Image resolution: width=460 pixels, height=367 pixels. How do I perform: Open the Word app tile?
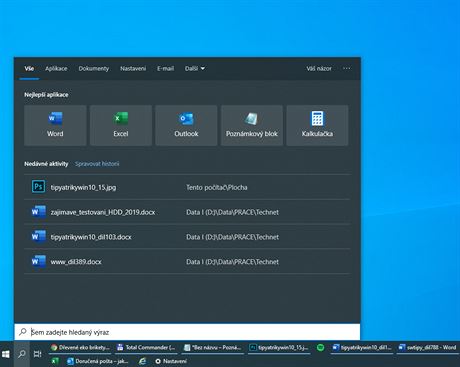(55, 126)
